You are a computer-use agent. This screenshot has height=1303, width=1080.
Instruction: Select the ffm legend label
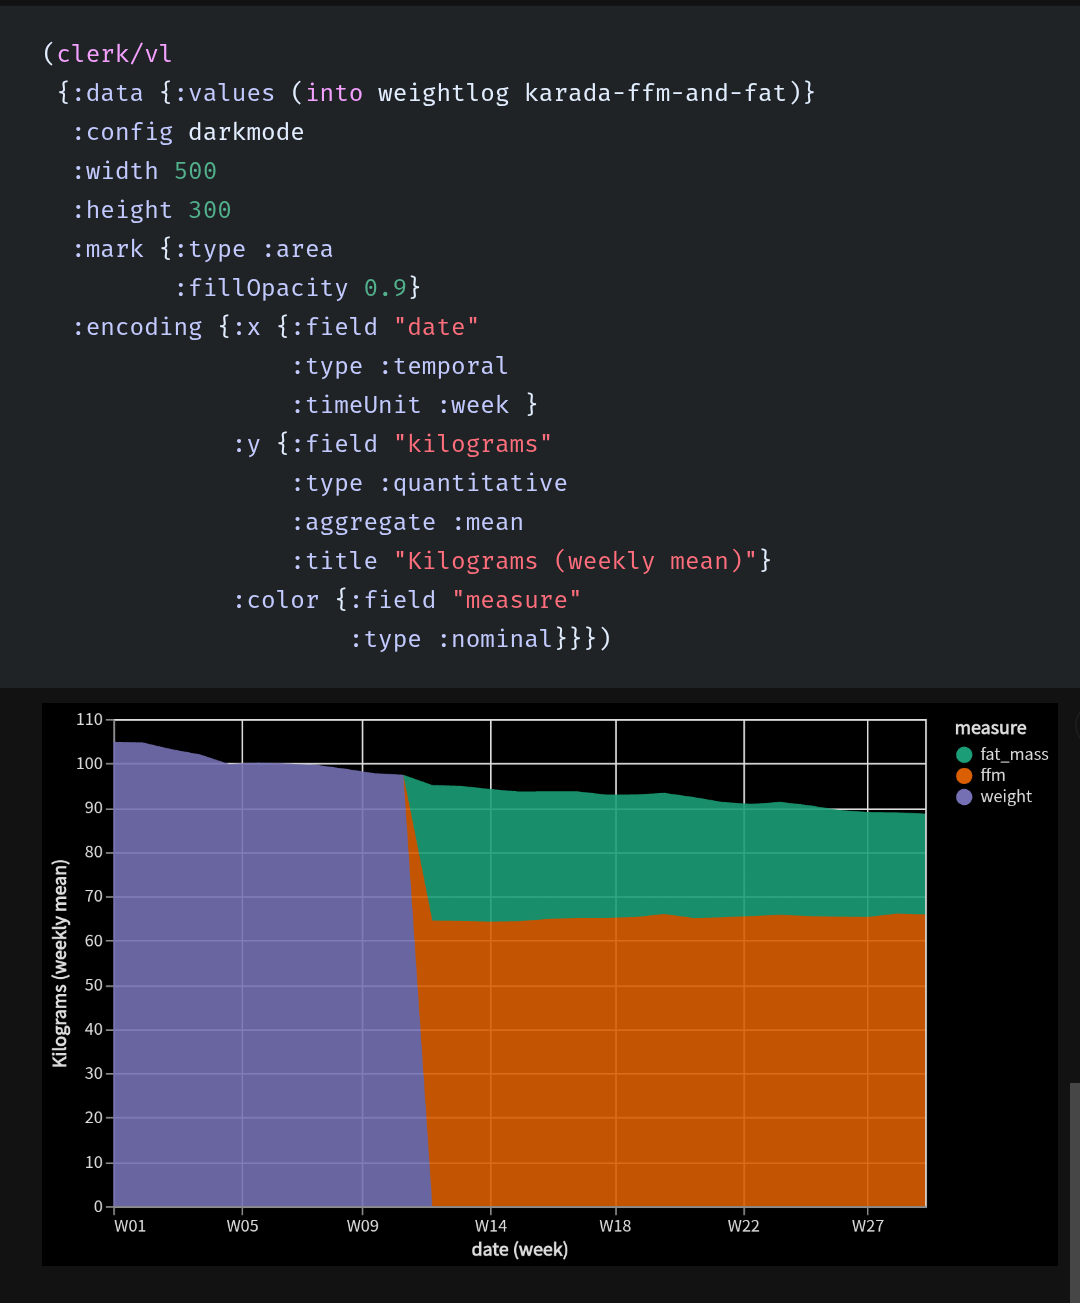pos(993,776)
